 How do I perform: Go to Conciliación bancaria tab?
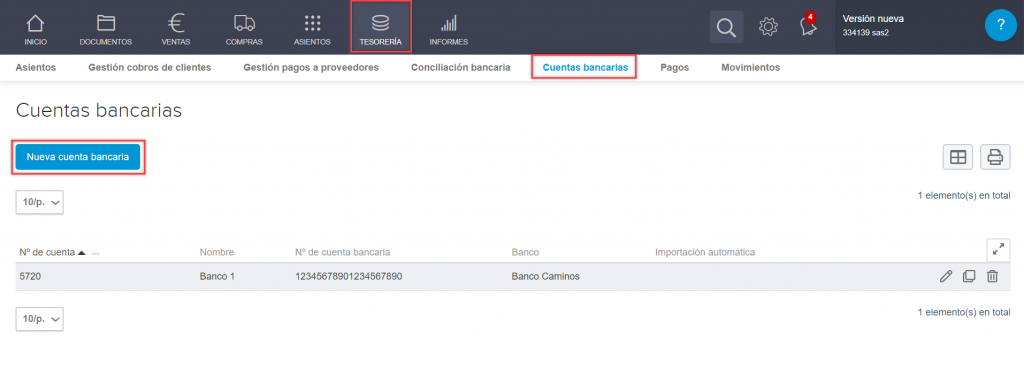click(460, 67)
